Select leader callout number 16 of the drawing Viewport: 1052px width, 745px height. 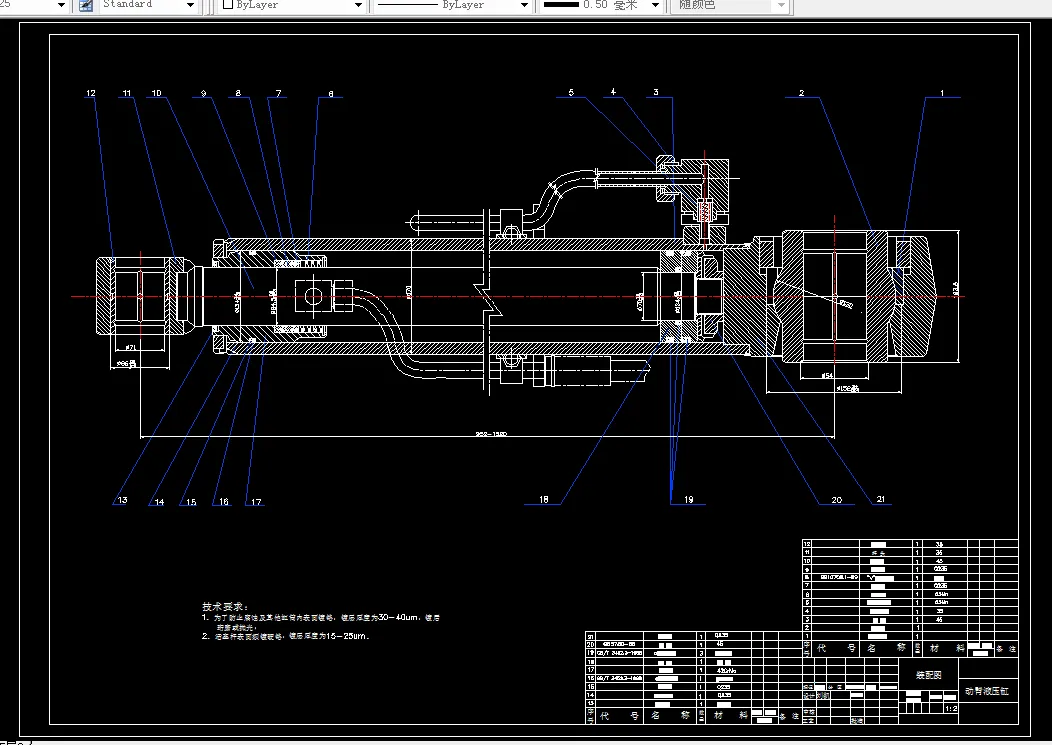coord(223,501)
